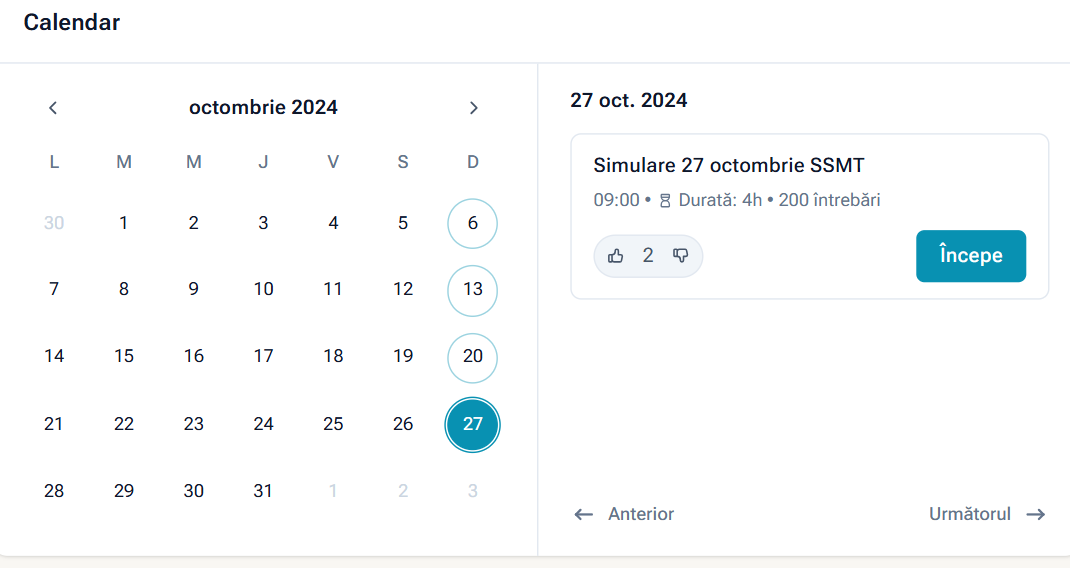
Task: Click the octombrie 2024 month heading
Action: tap(263, 108)
